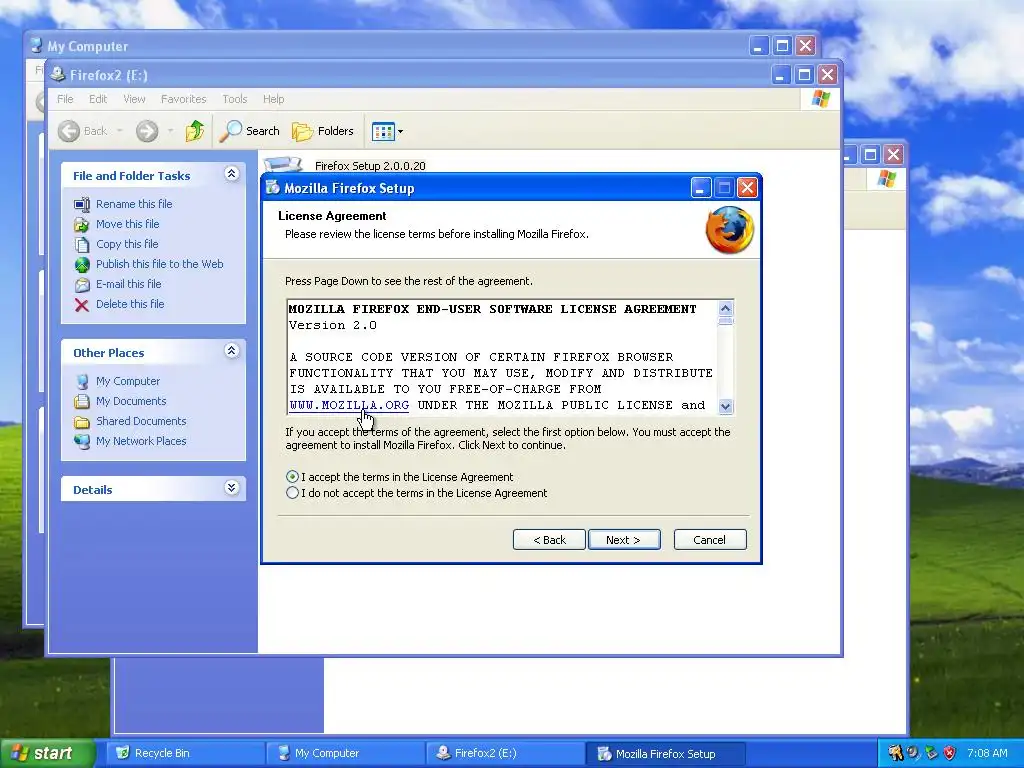Open the Edit menu in Firefox2 (E:) window

(x=98, y=99)
